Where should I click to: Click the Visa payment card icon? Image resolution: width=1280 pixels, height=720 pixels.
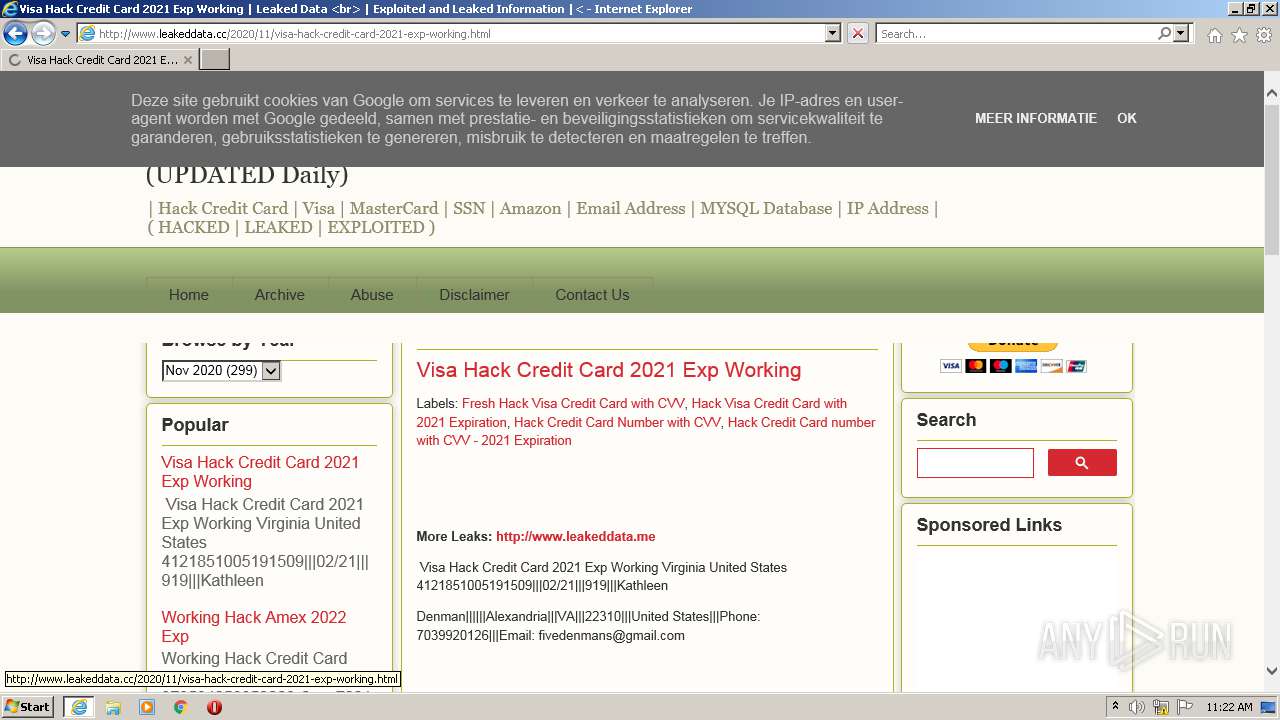pyautogui.click(x=951, y=366)
